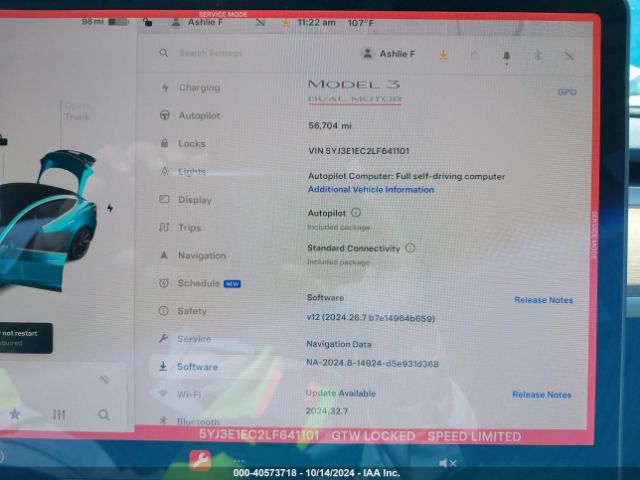The image size is (640, 480).
Task: Tap the Autopilot steering wheel icon
Action: tap(164, 115)
